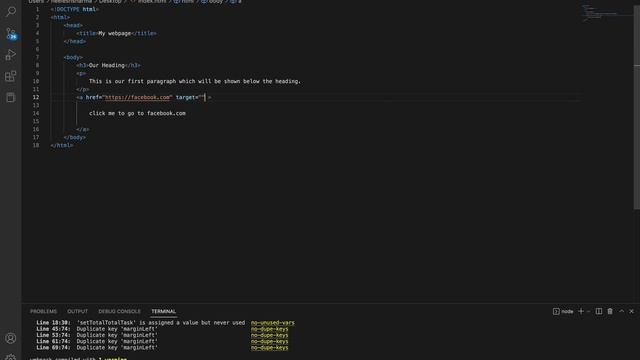Select the TERMINAL tab
This screenshot has height=360, width=640.
coord(163,311)
